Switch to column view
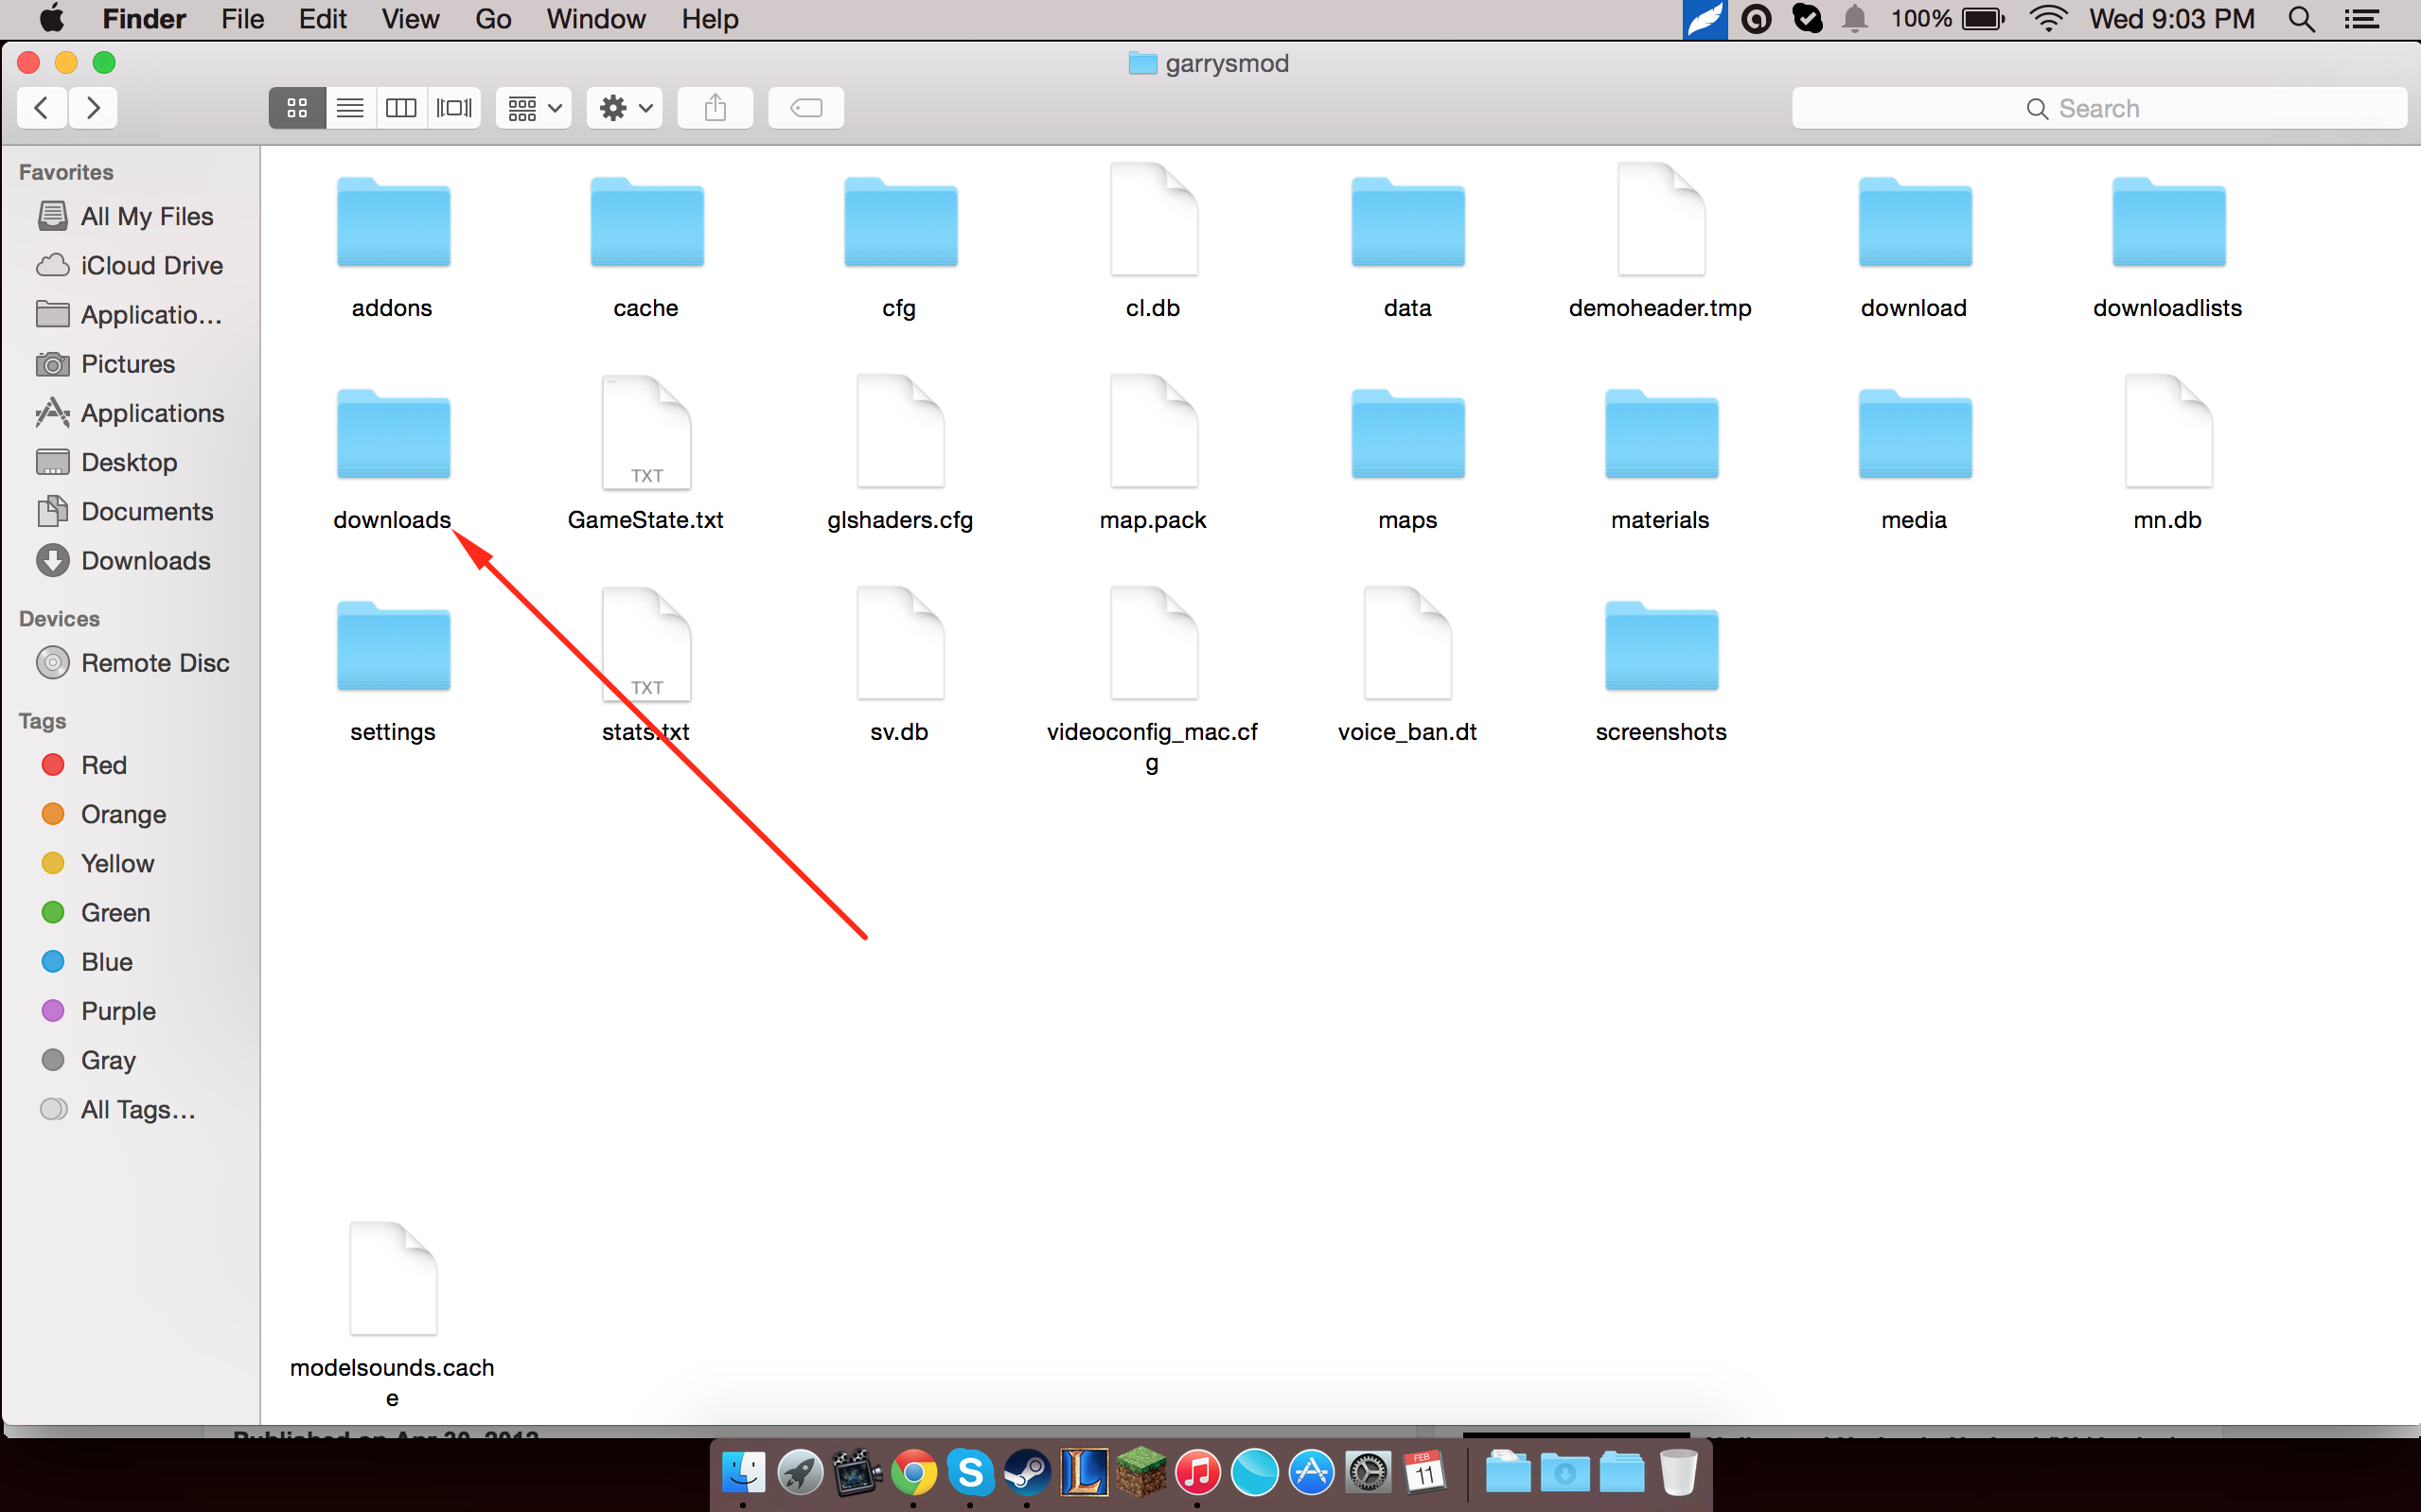 [401, 108]
